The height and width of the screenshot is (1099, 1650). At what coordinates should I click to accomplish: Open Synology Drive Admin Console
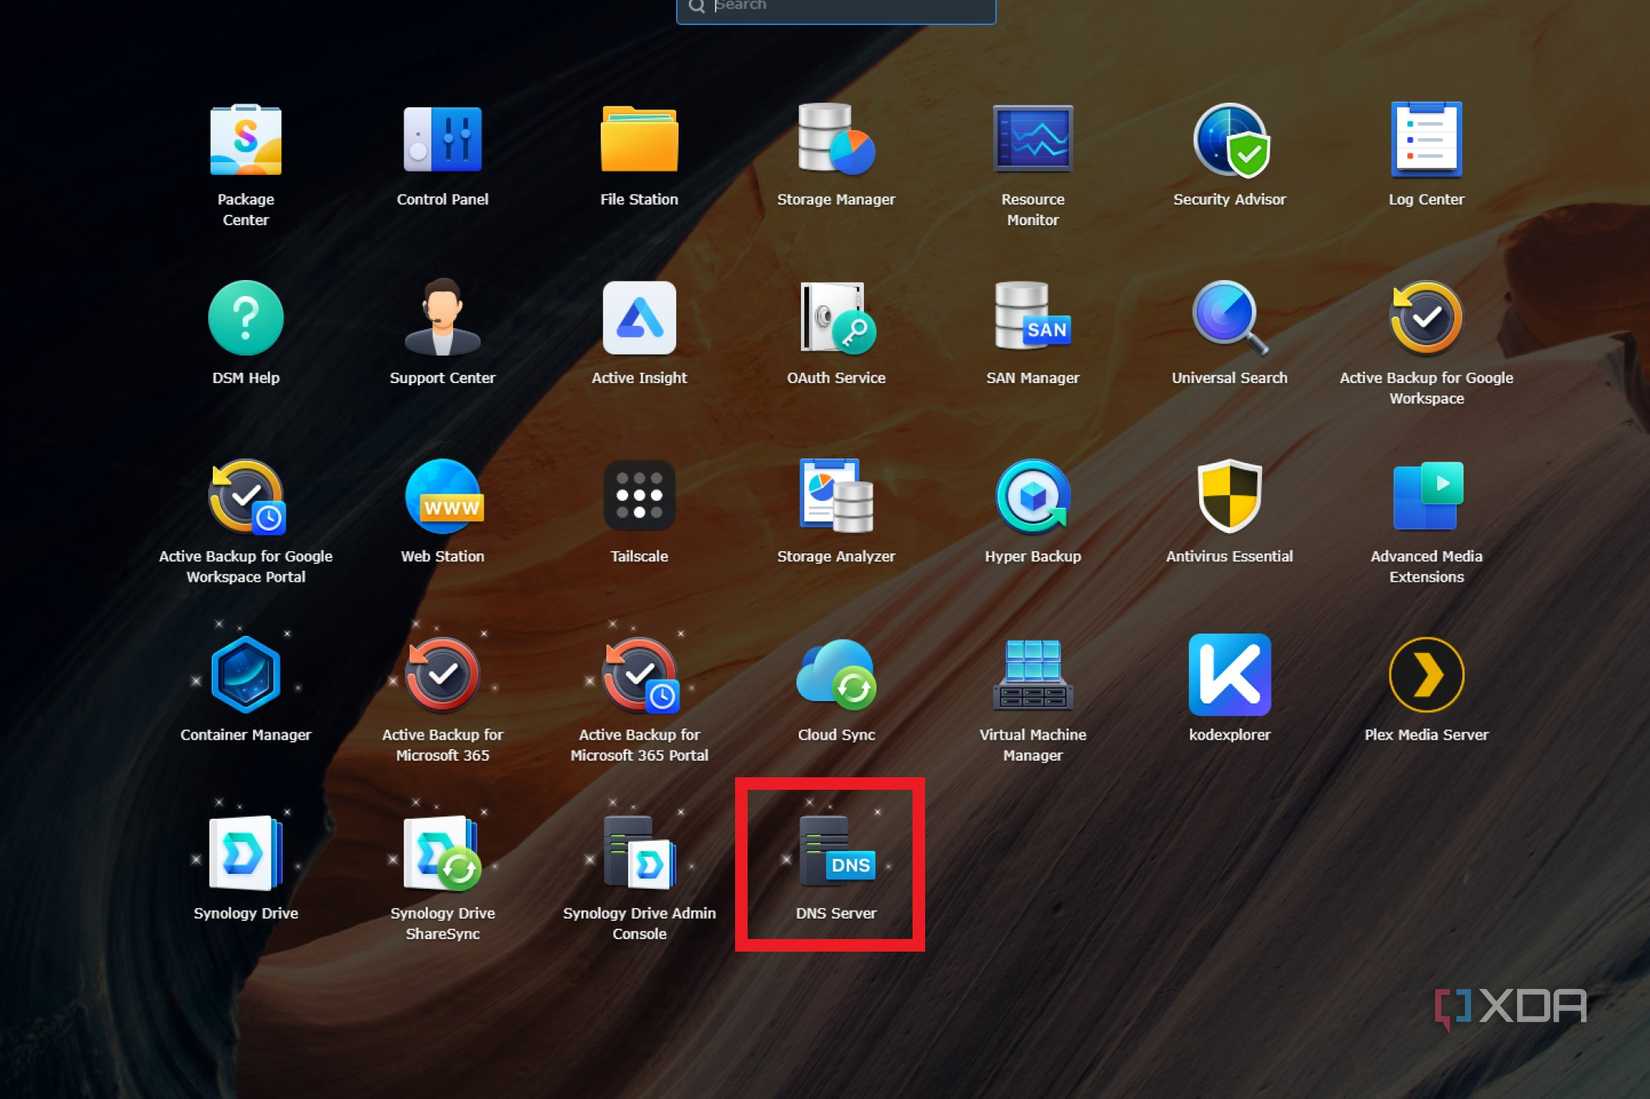click(639, 853)
